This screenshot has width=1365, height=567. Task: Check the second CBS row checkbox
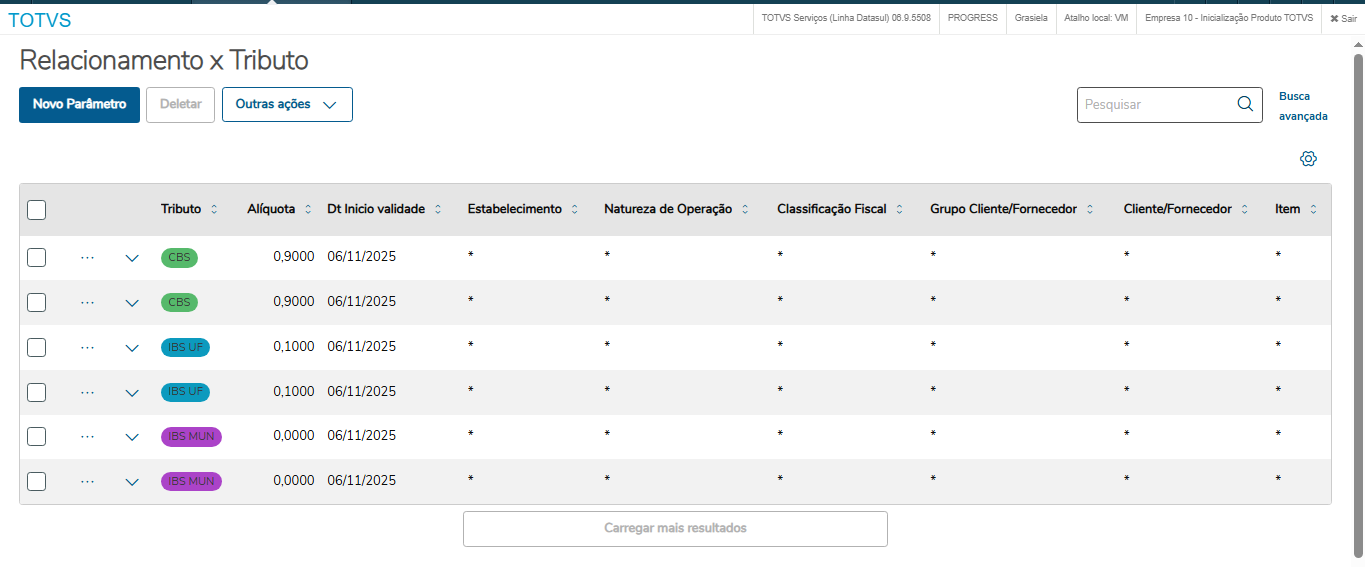coord(36,302)
